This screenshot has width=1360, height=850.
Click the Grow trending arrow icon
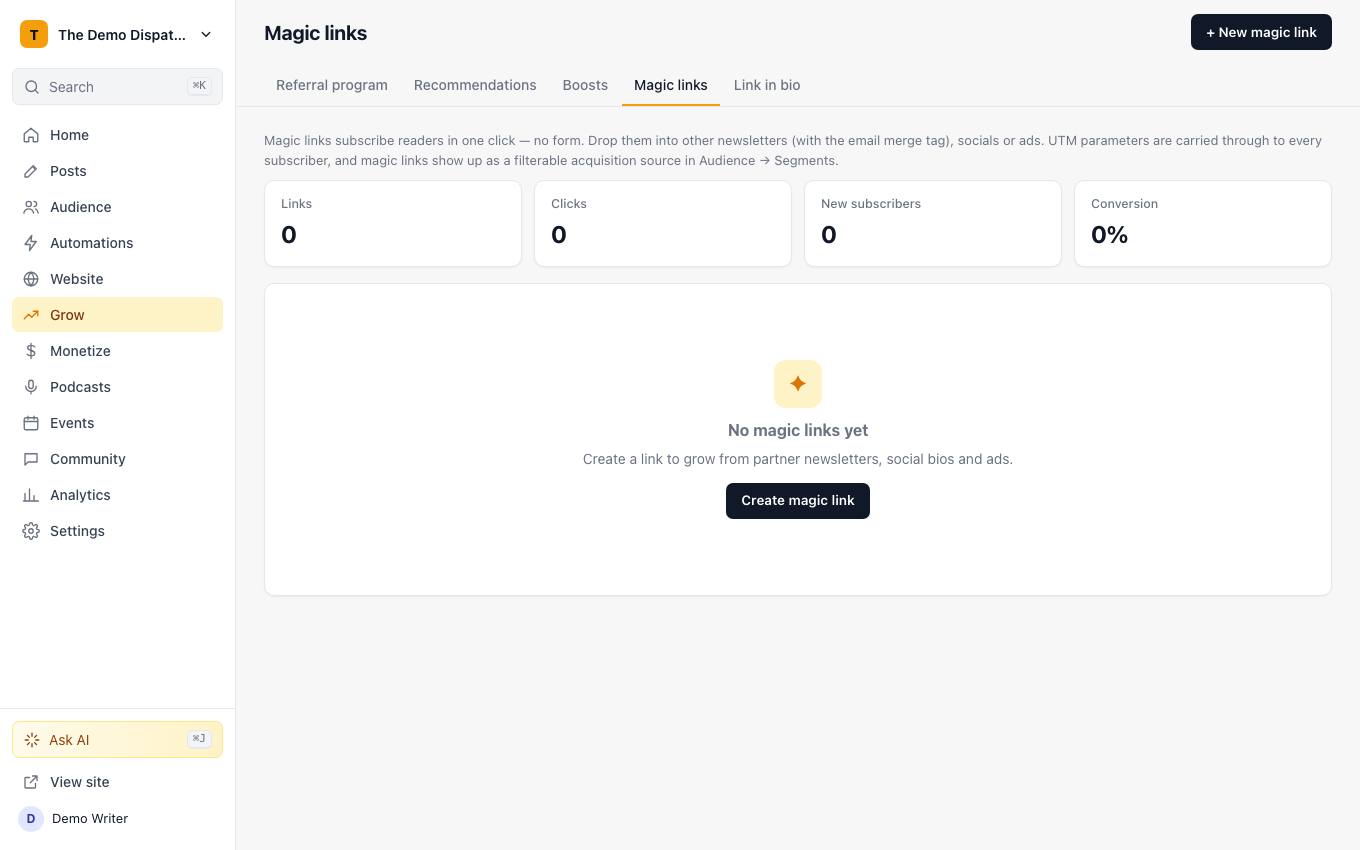tap(31, 315)
